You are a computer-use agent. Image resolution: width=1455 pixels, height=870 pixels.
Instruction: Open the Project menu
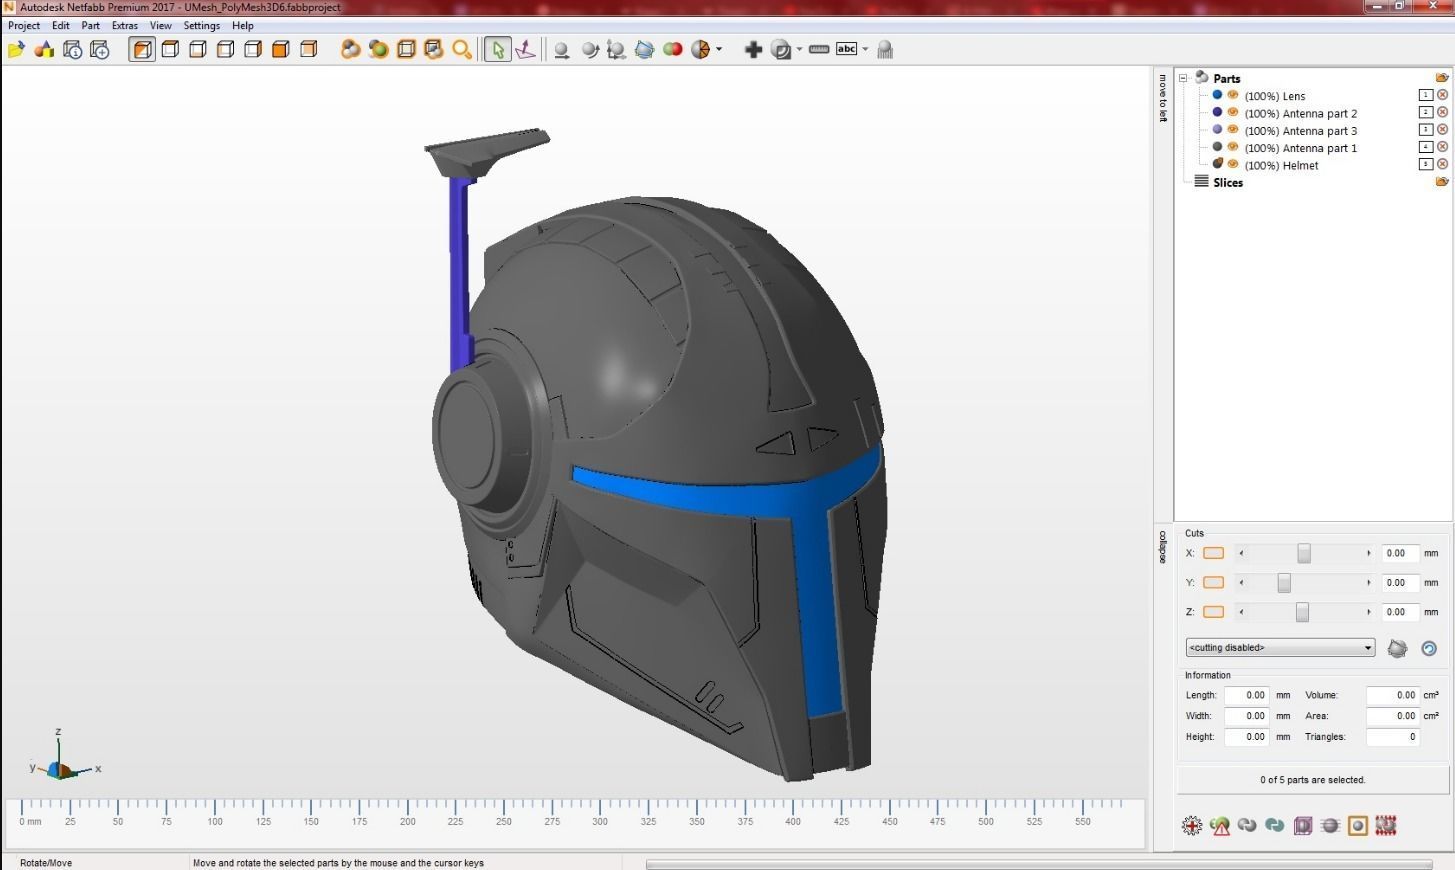(x=24, y=25)
